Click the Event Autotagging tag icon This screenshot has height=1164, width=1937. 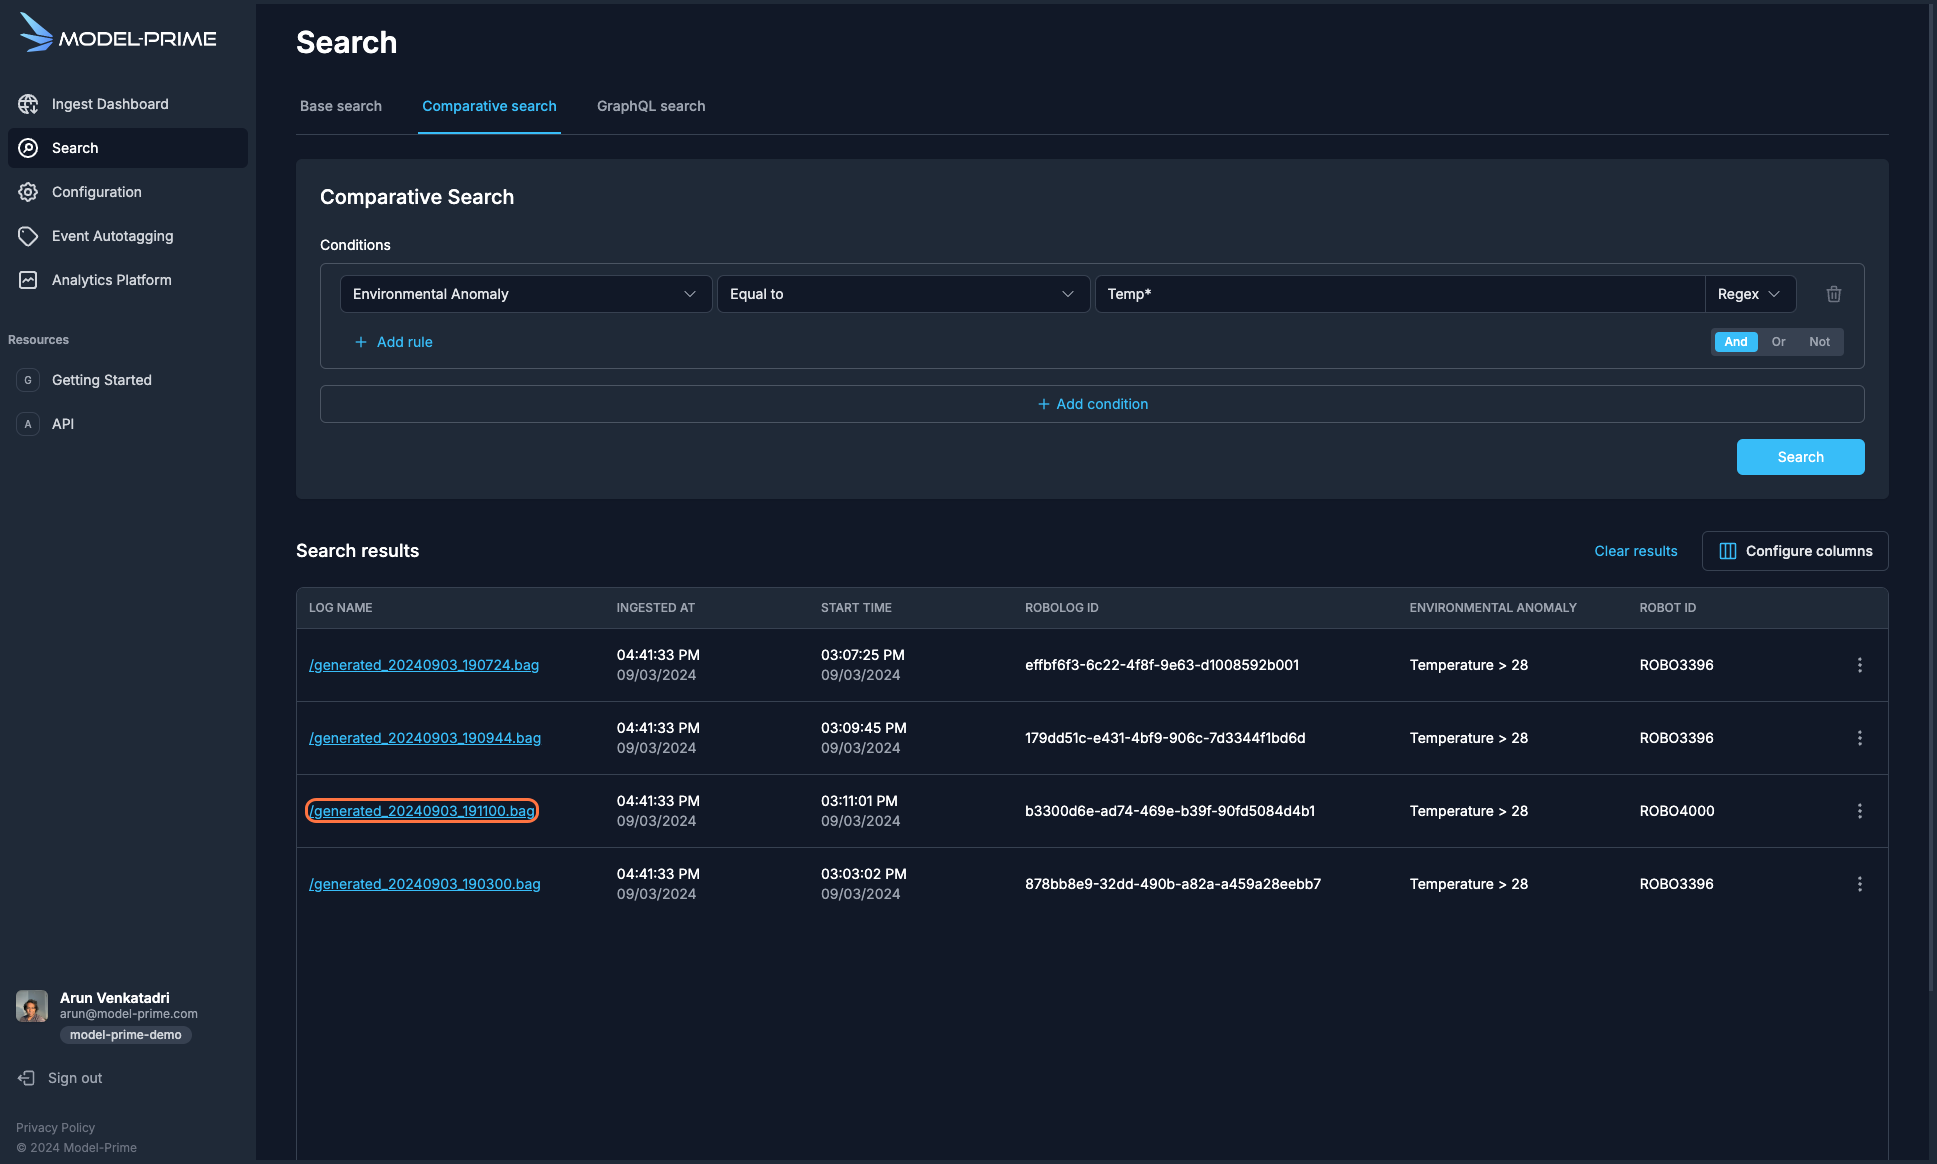point(28,236)
